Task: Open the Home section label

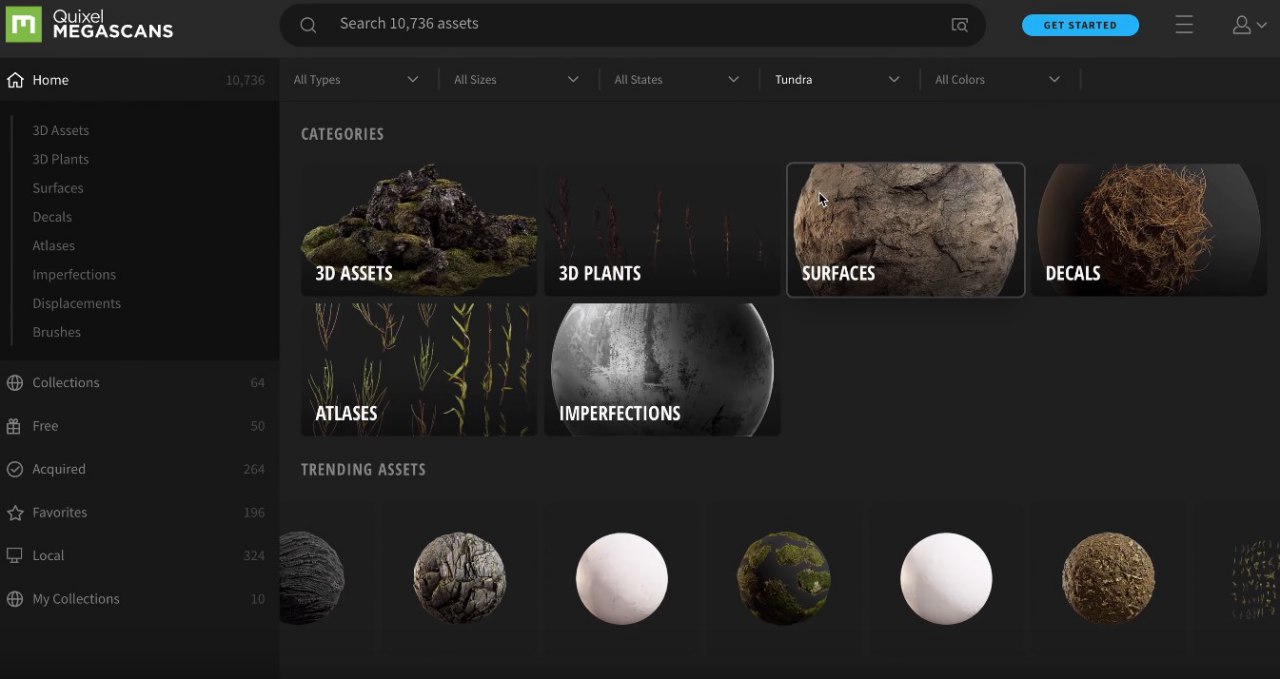Action: 50,80
